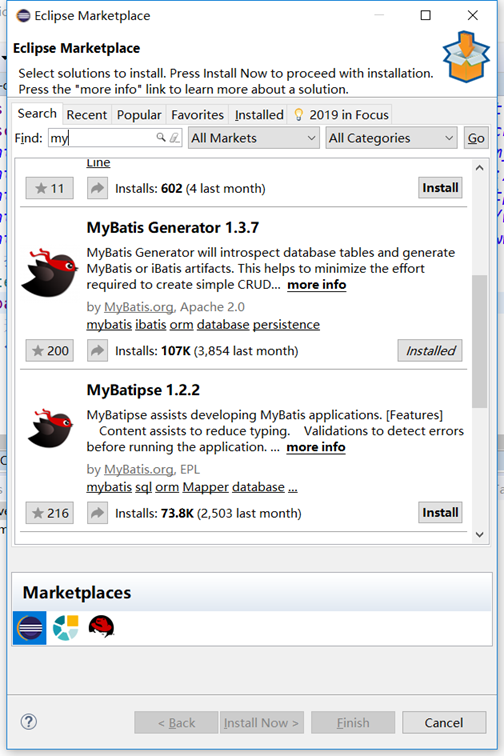This screenshot has height=756, width=504.
Task: Share the MyBatis Generator entry via arrow icon
Action: pos(97,351)
